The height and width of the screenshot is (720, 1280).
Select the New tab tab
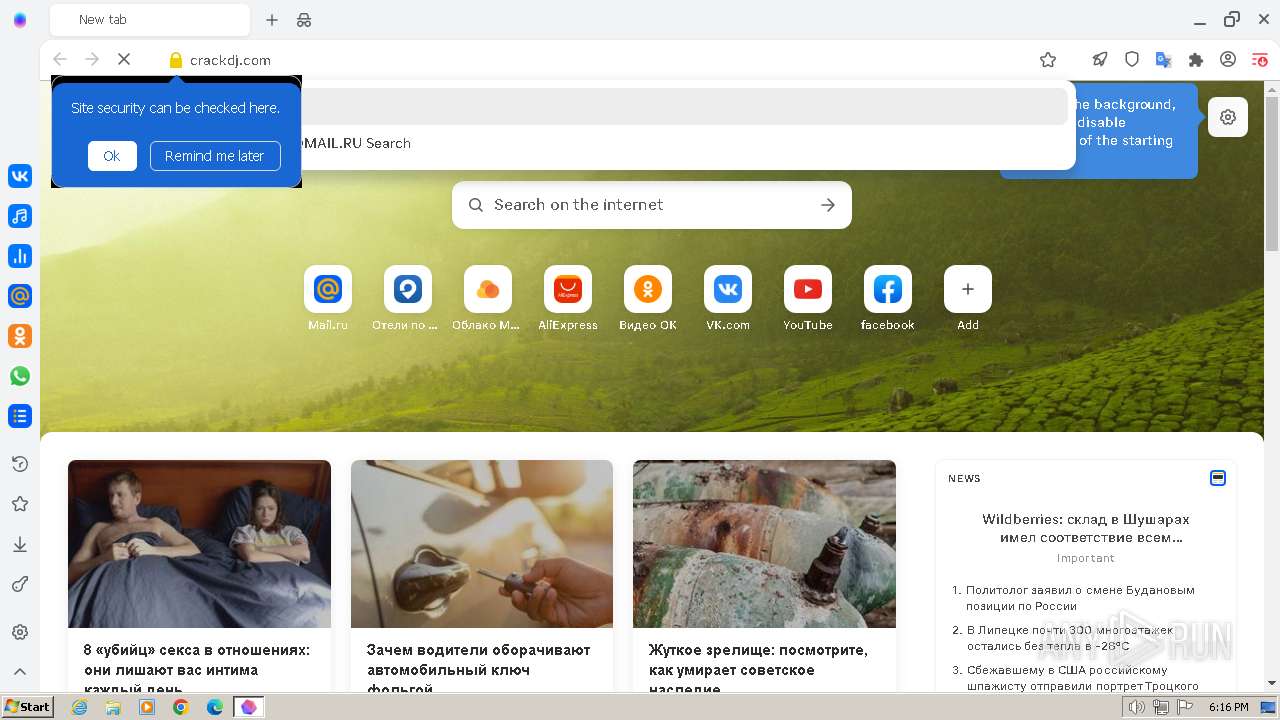tap(150, 20)
